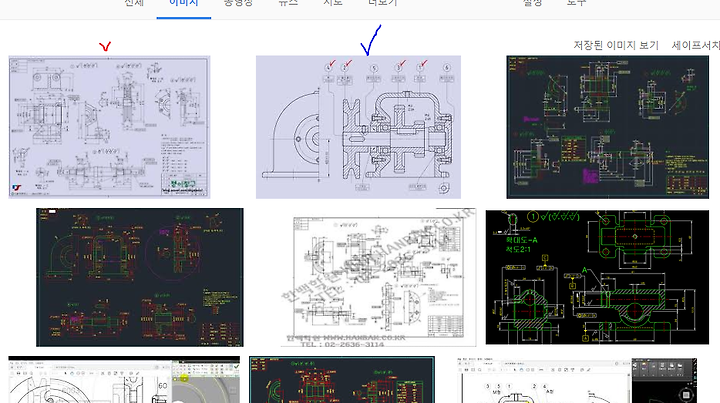The image size is (720, 403).
Task: Open the black thumbnail labeled '확대도-A 척도2:1'
Action: click(597, 277)
